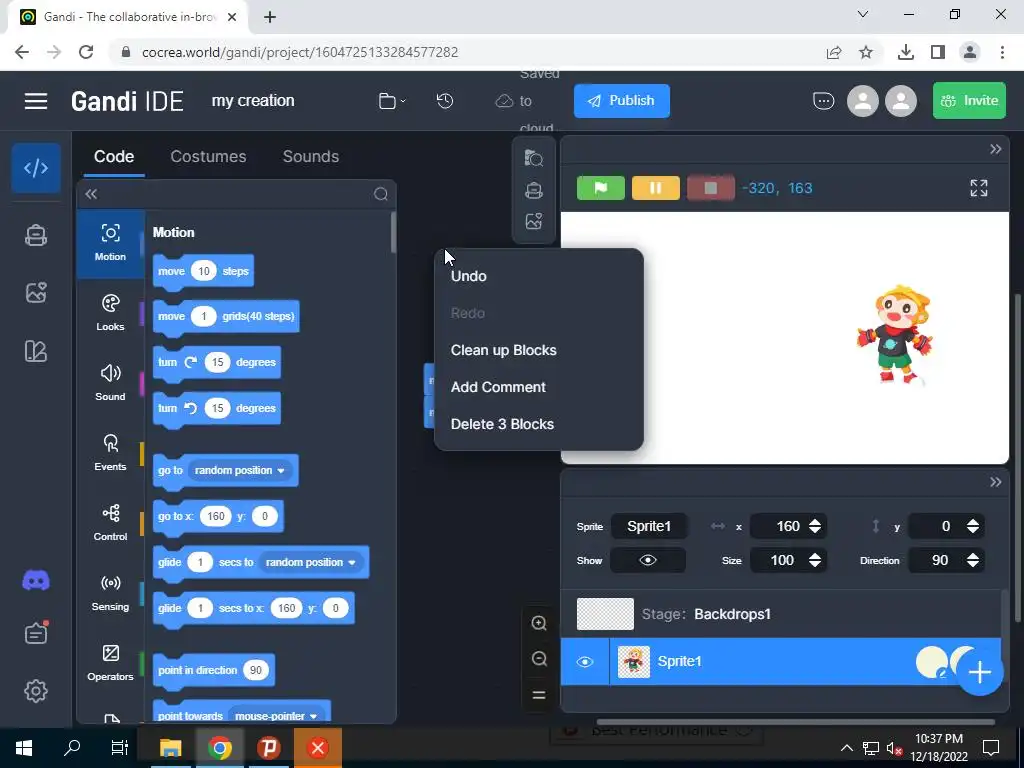The image size is (1024, 768).
Task: Click the second collaborator avatar
Action: click(x=901, y=101)
